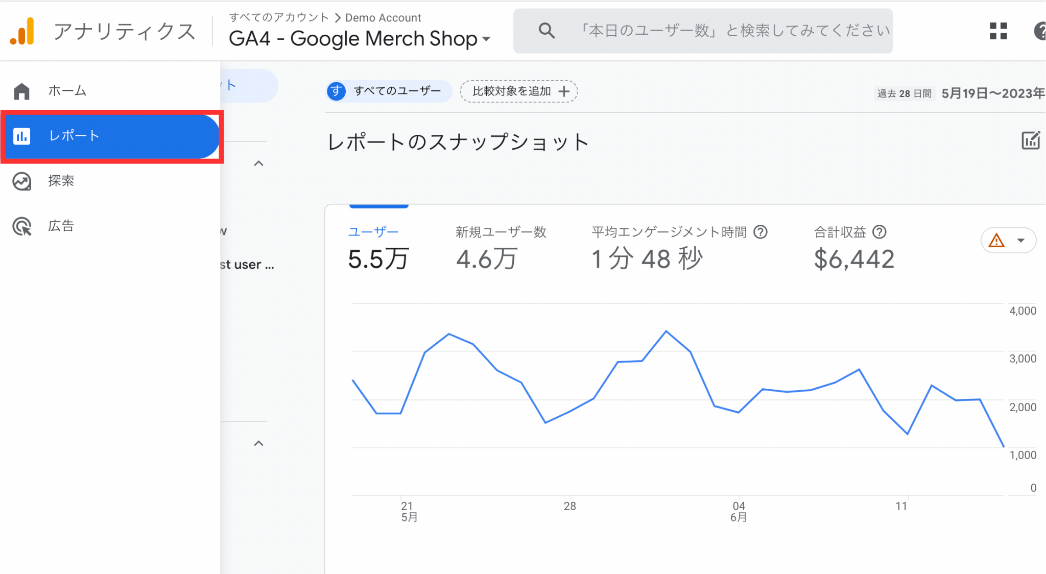Image resolution: width=1046 pixels, height=574 pixels.
Task: Click the $6,442 revenue value
Action: tap(854, 259)
